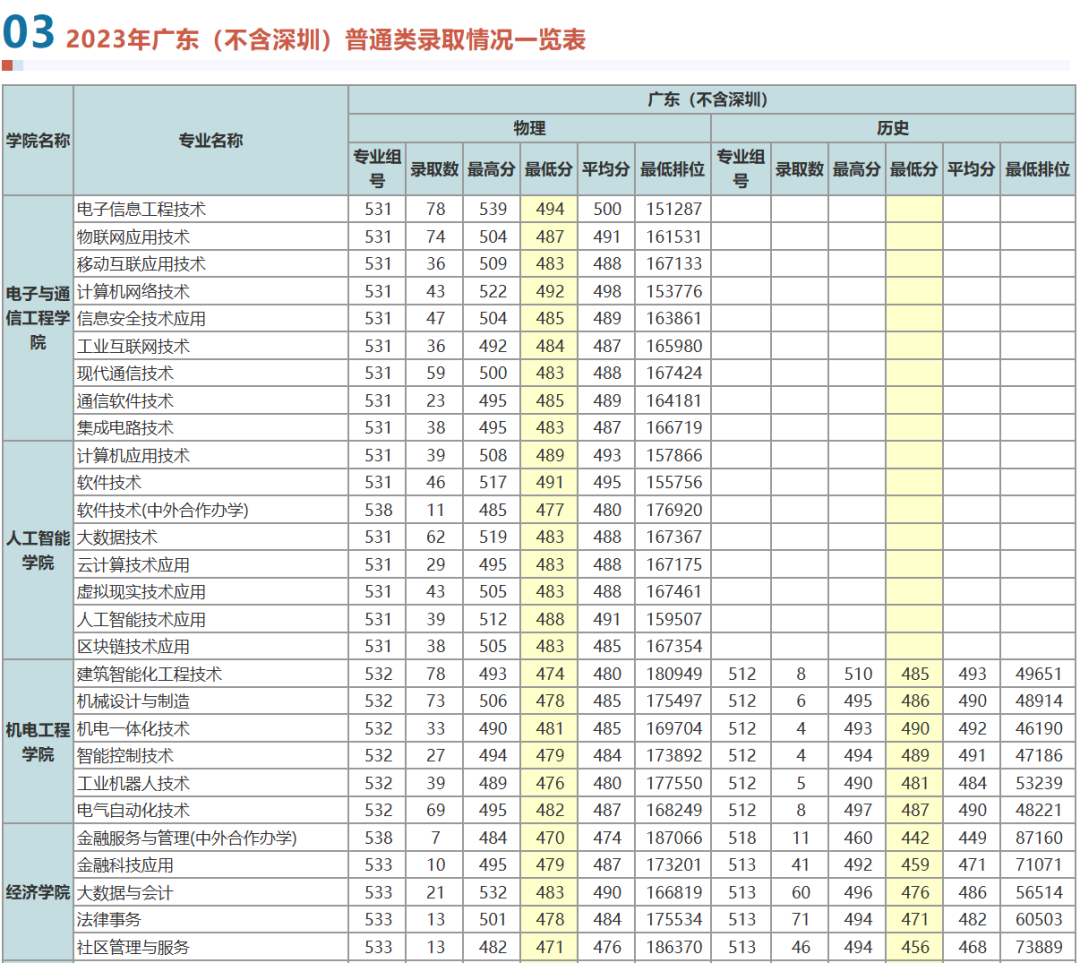Click the major 信息安全技术应用
Screen dimensions: 1080x963
[x=141, y=319]
